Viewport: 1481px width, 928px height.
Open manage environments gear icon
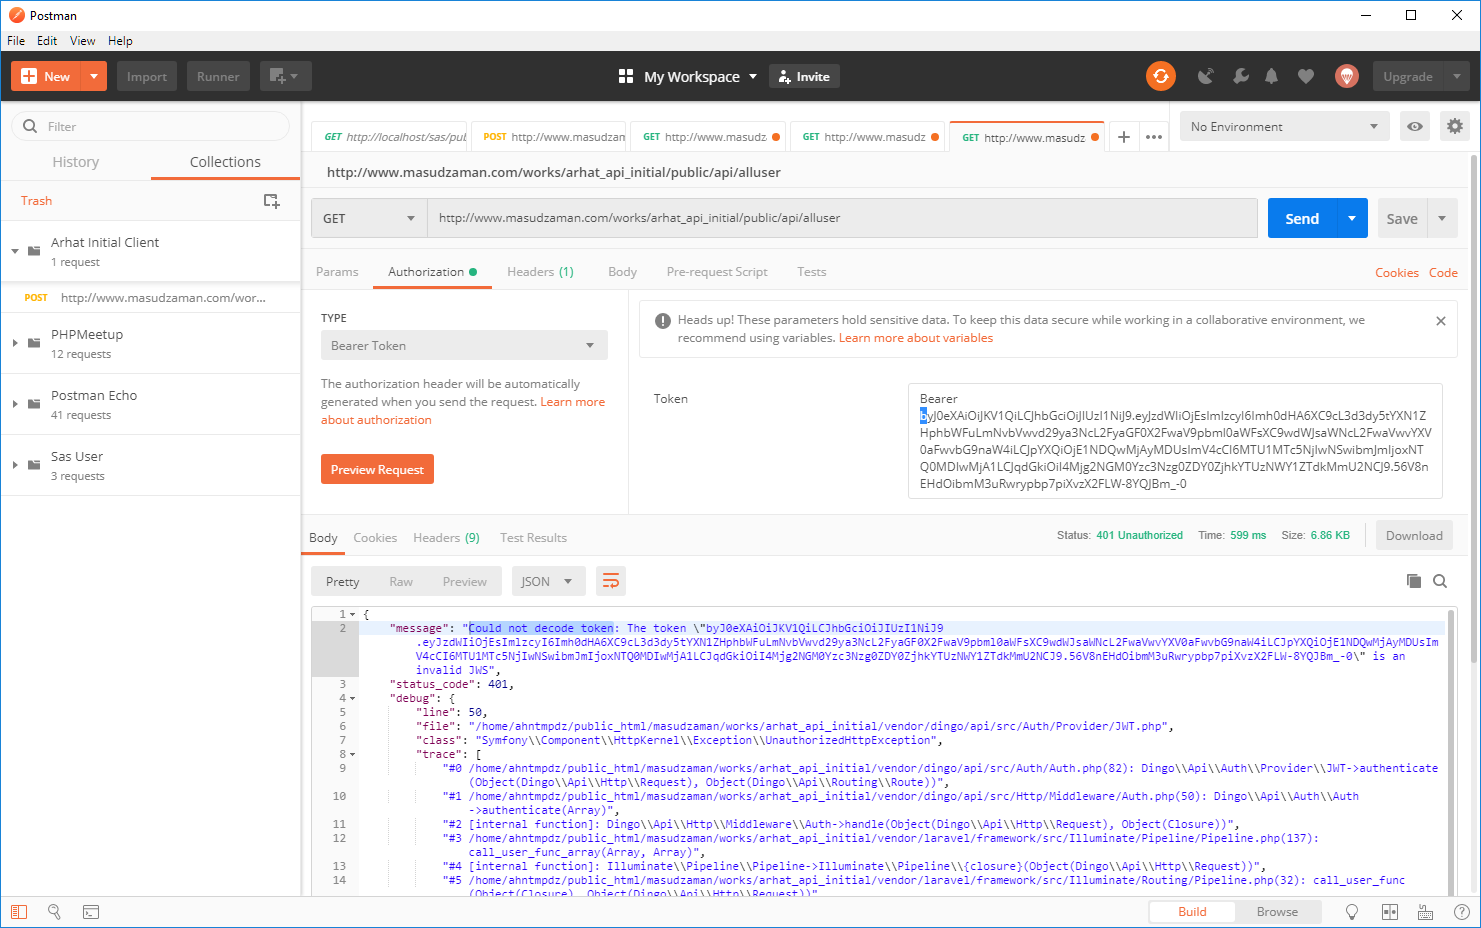click(x=1454, y=127)
